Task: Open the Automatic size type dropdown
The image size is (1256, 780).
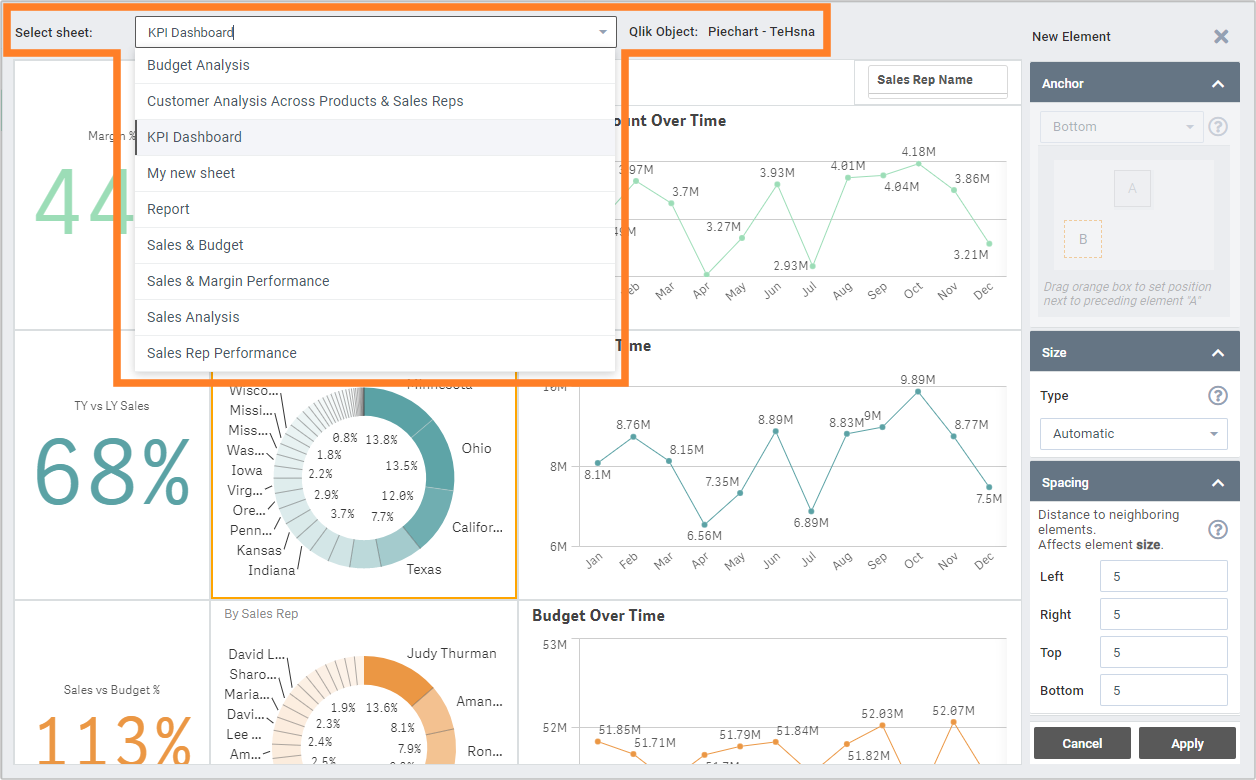Action: click(x=1134, y=434)
